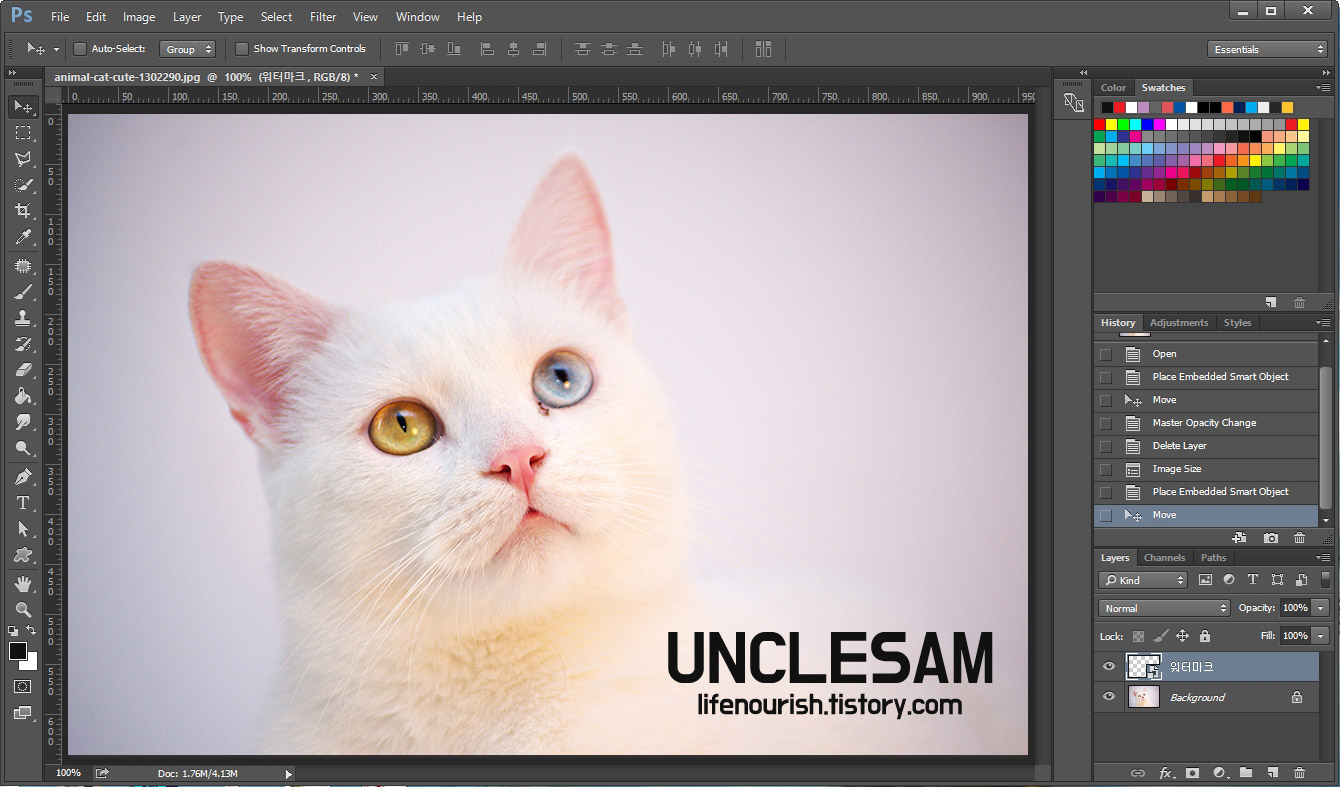Link layers icon in Layers panel
Screen dimensions: 1340x787
[x=1138, y=773]
